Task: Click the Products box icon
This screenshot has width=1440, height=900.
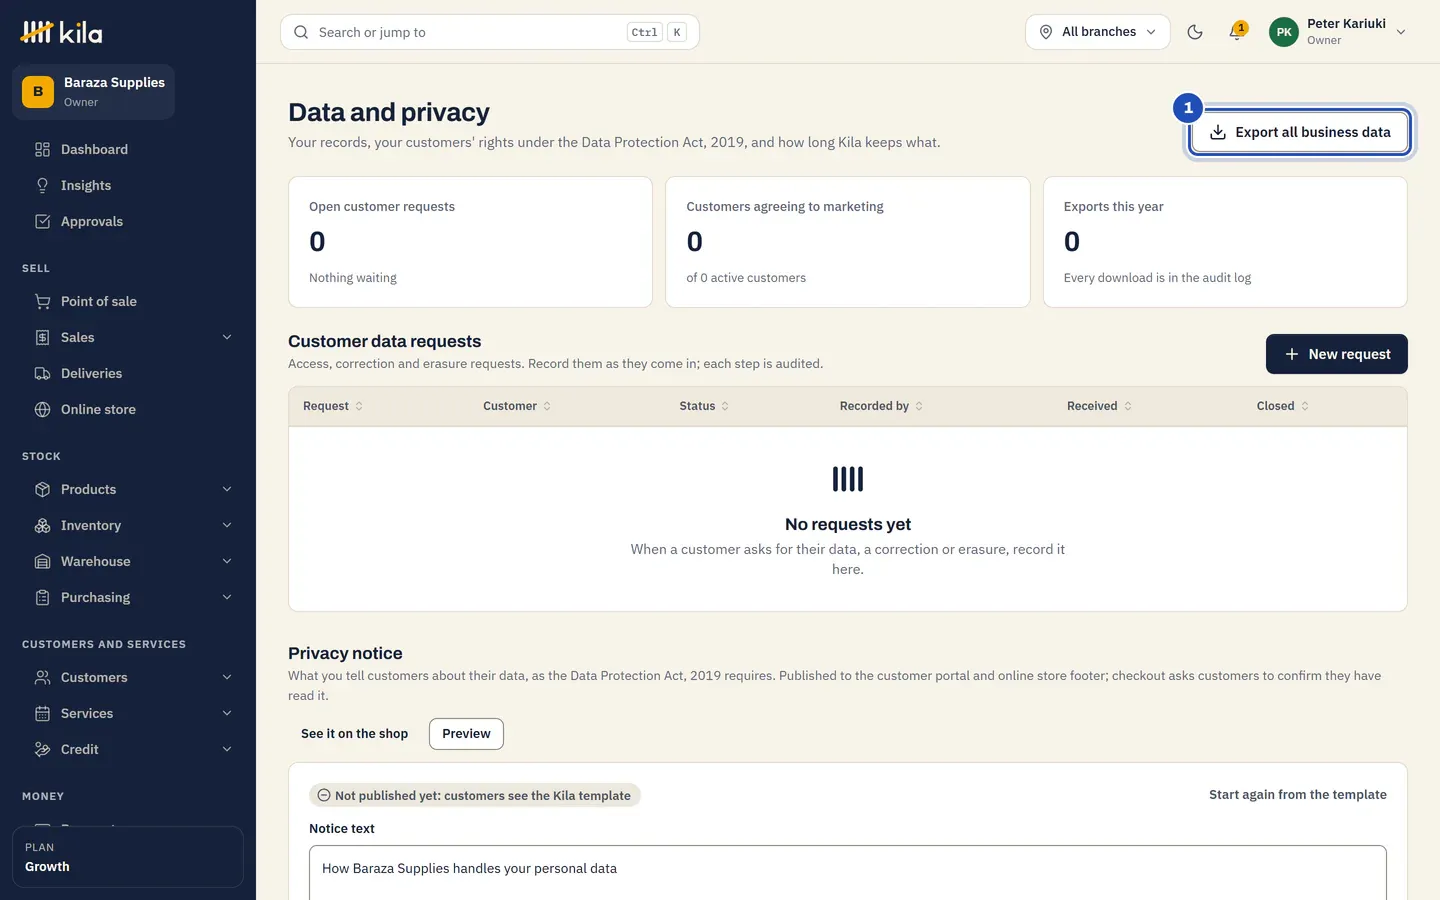Action: coord(42,489)
